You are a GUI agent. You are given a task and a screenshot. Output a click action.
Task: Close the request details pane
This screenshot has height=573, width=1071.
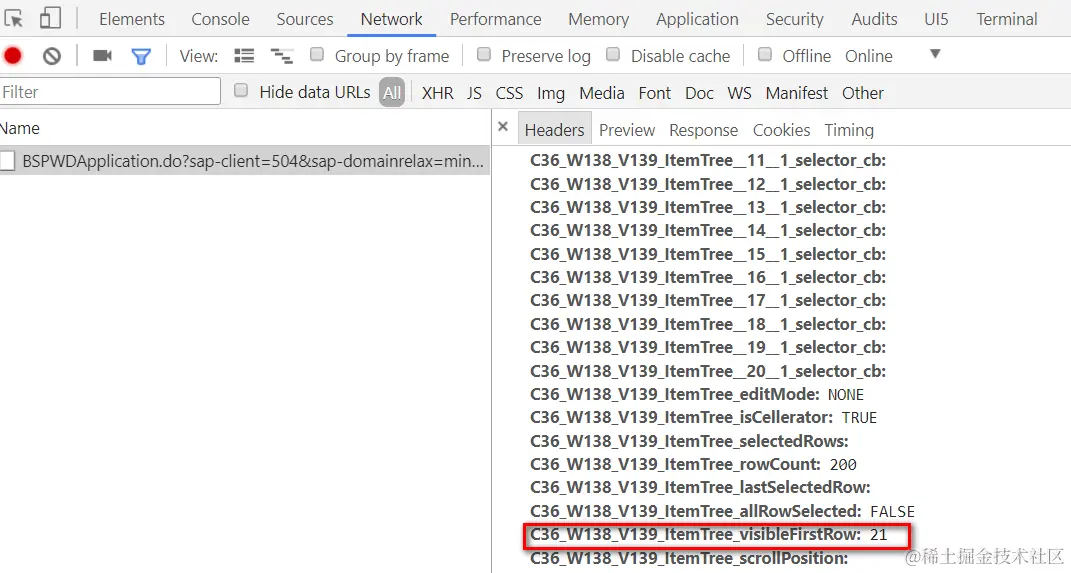pyautogui.click(x=503, y=127)
